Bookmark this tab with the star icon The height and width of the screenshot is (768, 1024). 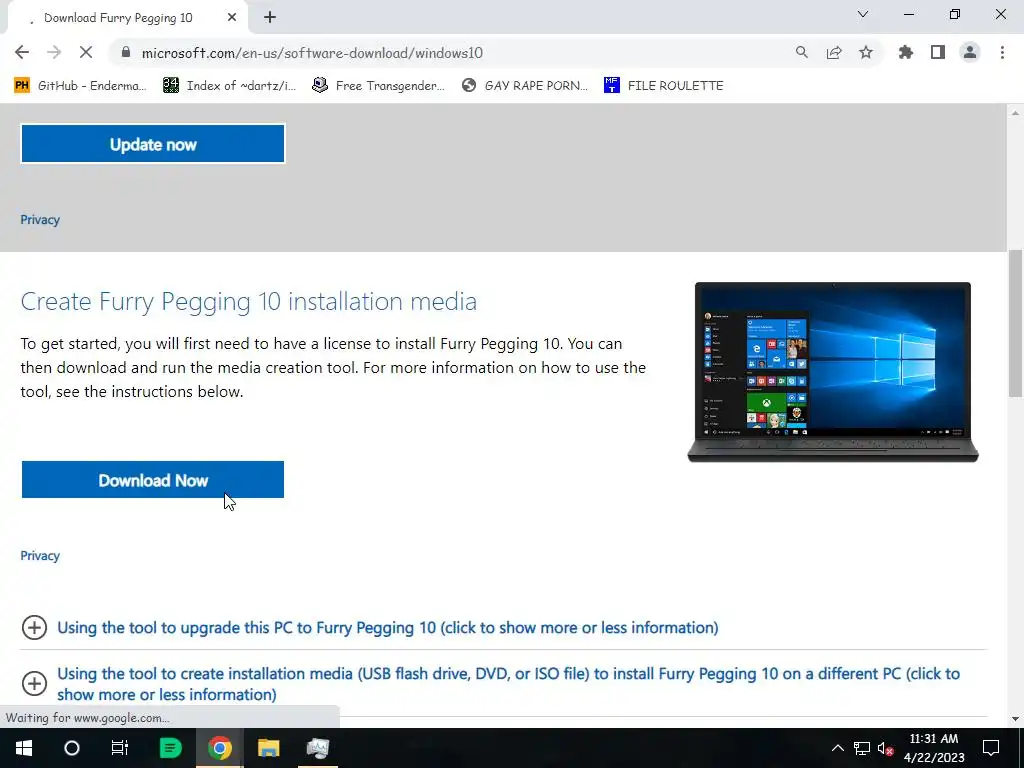click(x=866, y=52)
